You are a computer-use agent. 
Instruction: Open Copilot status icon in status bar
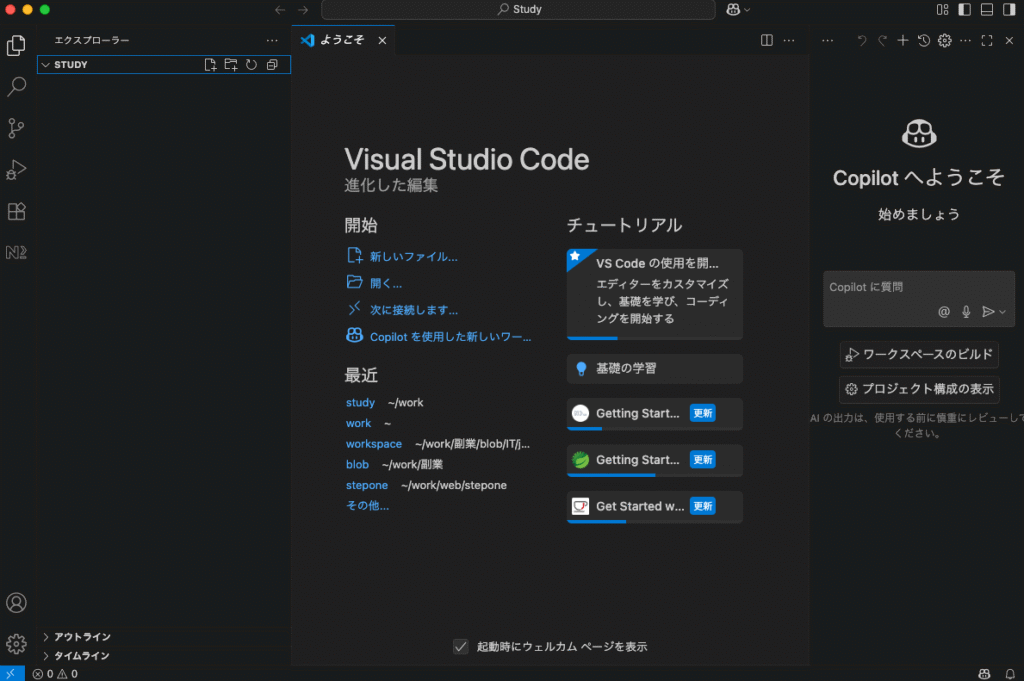[x=984, y=674]
